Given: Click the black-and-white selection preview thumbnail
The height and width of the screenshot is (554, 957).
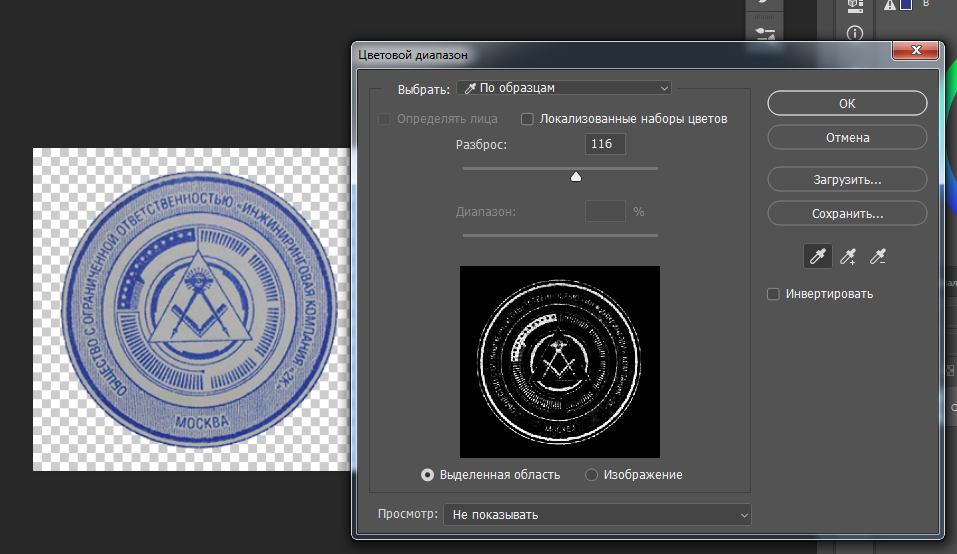Looking at the screenshot, I should [x=560, y=362].
